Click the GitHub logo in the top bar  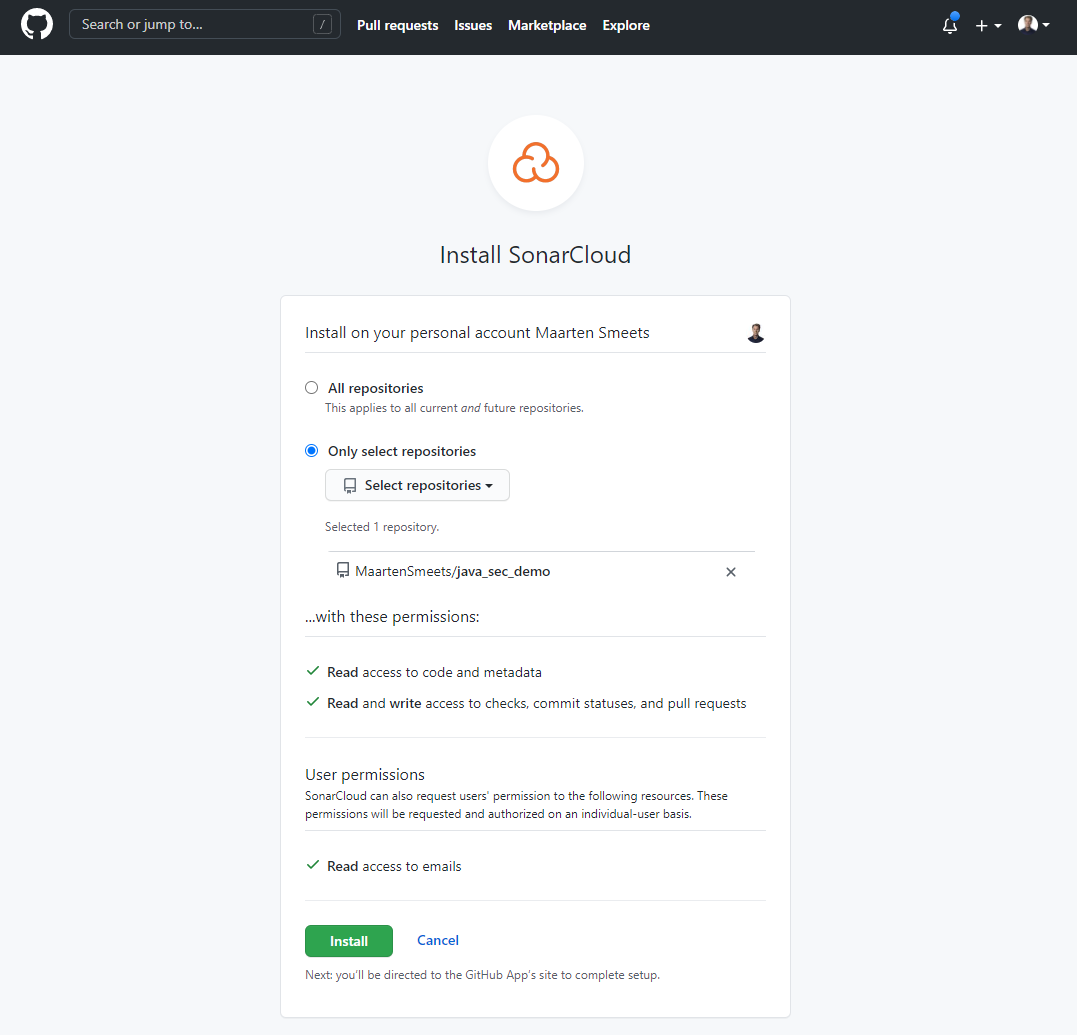[x=36, y=24]
